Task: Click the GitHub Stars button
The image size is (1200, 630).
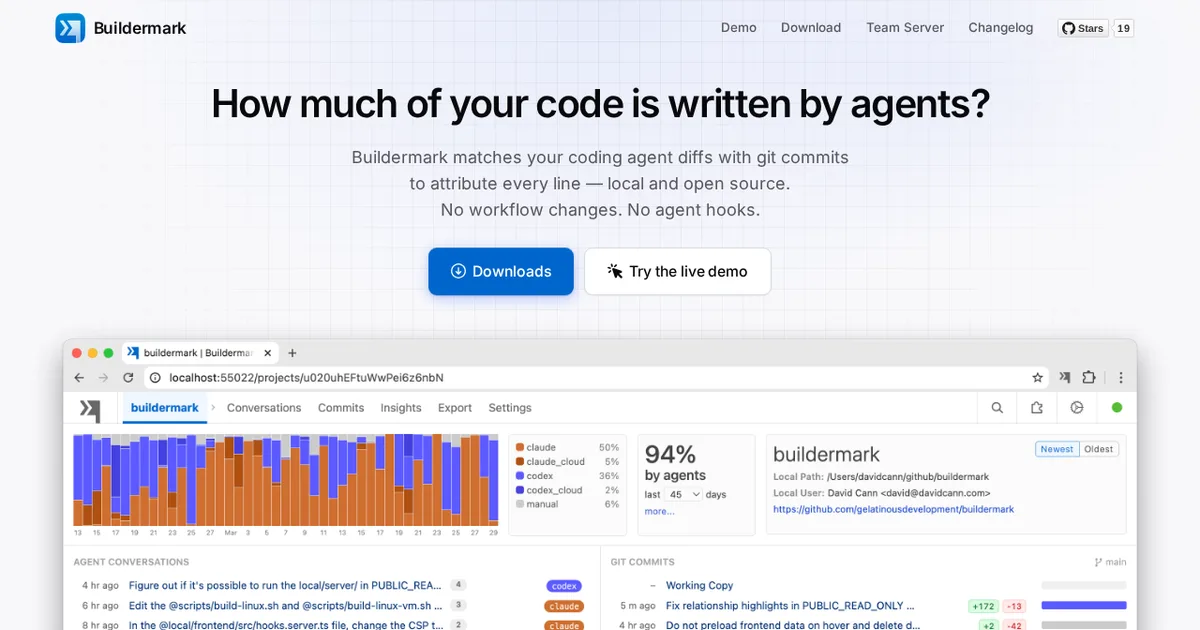Action: coord(1083,28)
